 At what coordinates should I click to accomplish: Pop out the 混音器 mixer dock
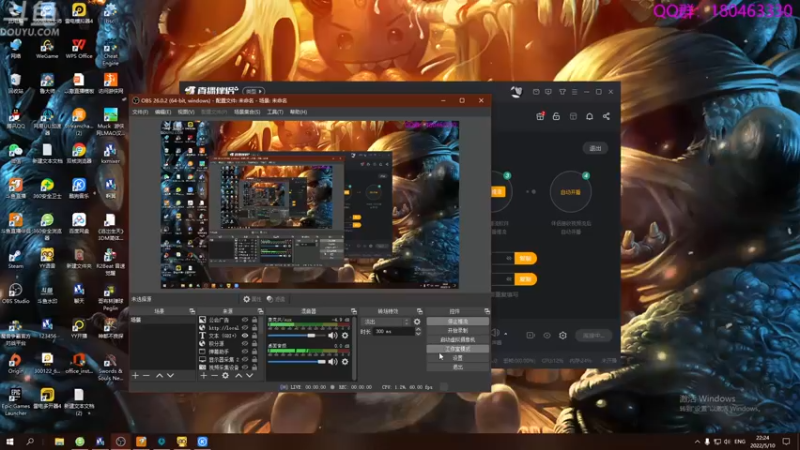point(354,311)
